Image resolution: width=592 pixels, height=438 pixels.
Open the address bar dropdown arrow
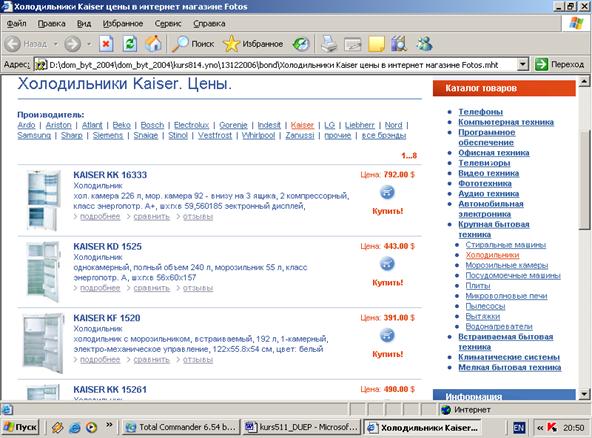click(523, 65)
